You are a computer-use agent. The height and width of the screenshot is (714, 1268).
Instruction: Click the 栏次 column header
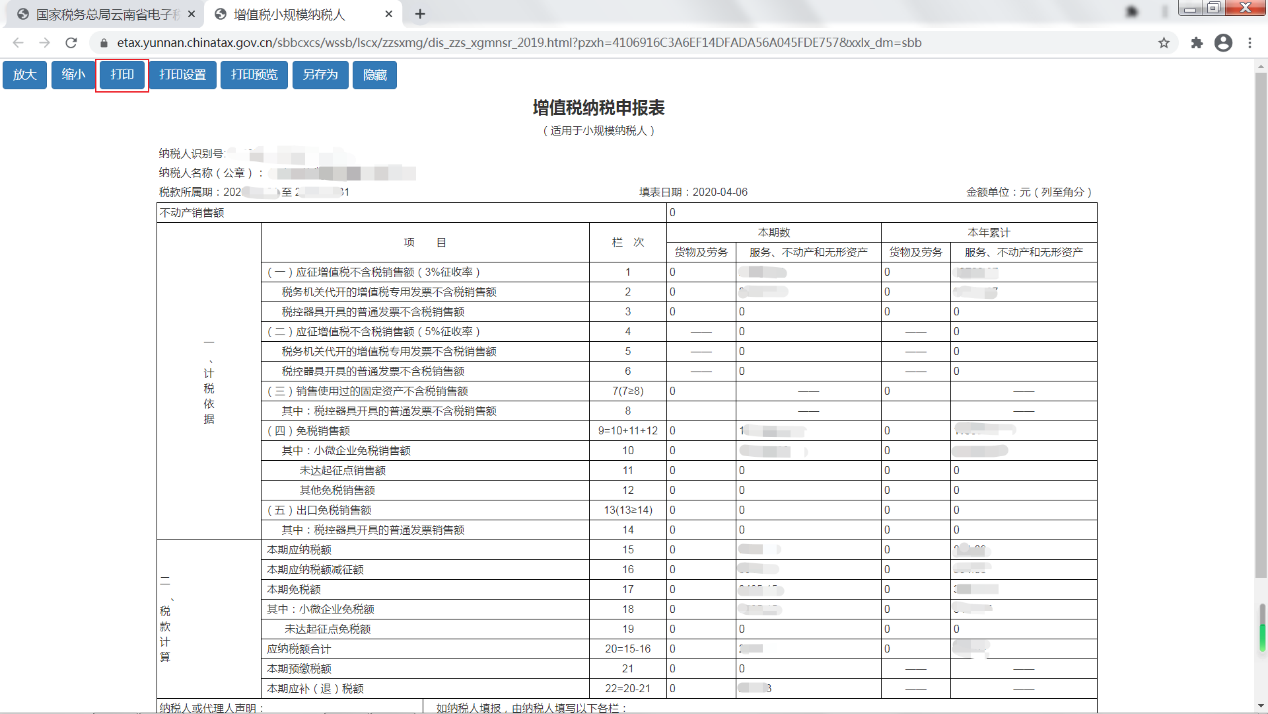point(628,243)
